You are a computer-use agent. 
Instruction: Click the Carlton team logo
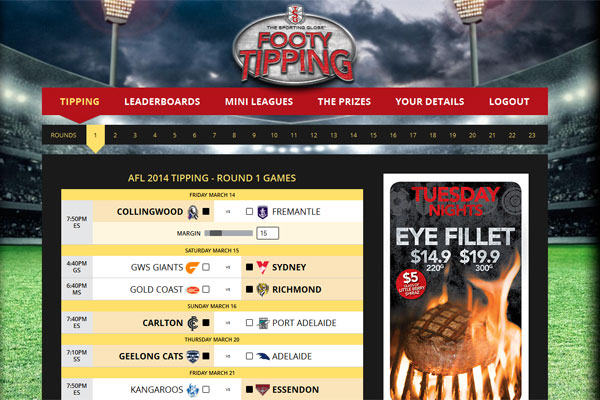pyautogui.click(x=193, y=323)
